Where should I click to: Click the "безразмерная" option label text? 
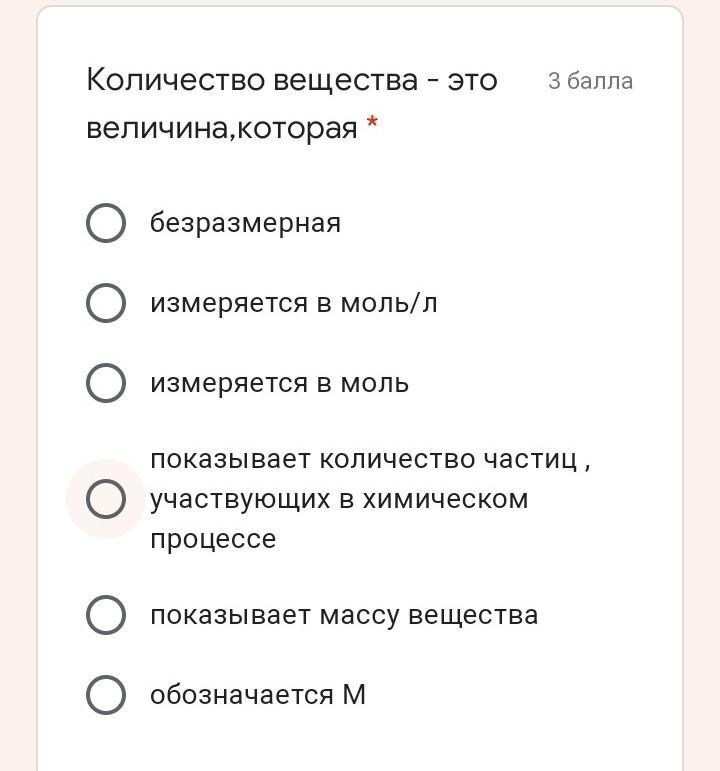click(245, 223)
